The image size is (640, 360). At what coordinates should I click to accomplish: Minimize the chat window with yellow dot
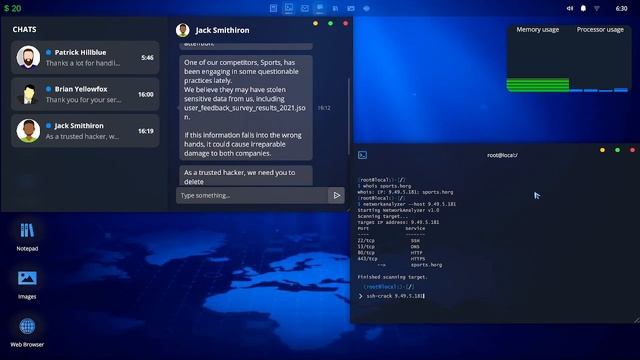[316, 24]
